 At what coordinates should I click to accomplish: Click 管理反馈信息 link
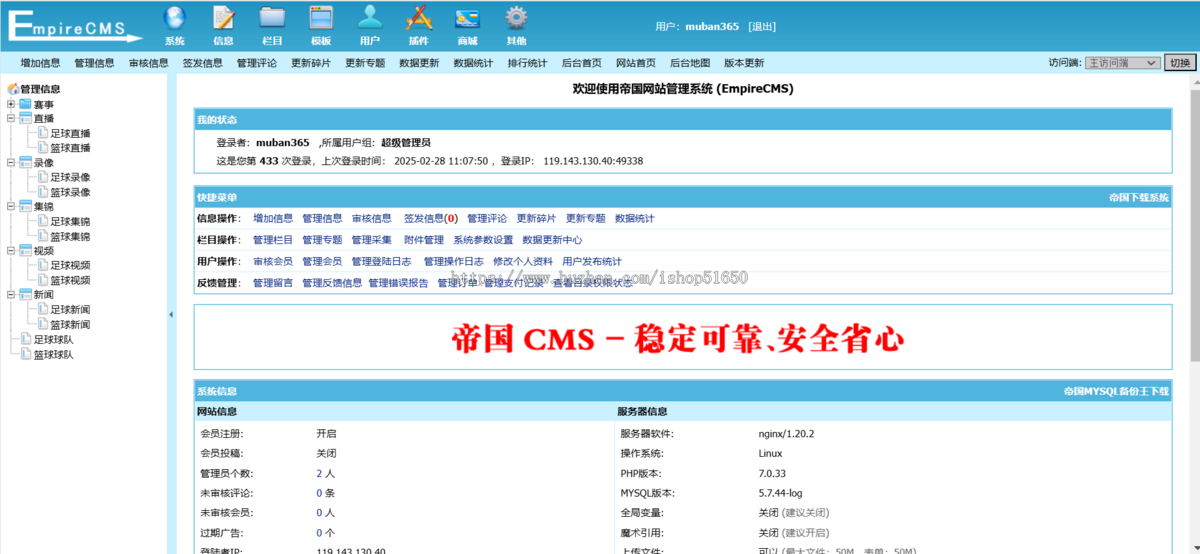[332, 283]
